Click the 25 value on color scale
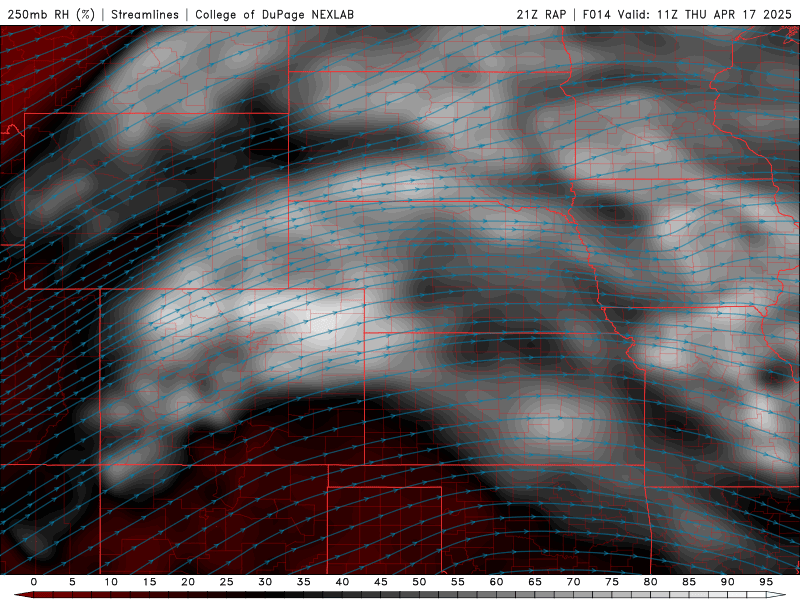Viewport: 800px width, 600px height. pos(227,582)
